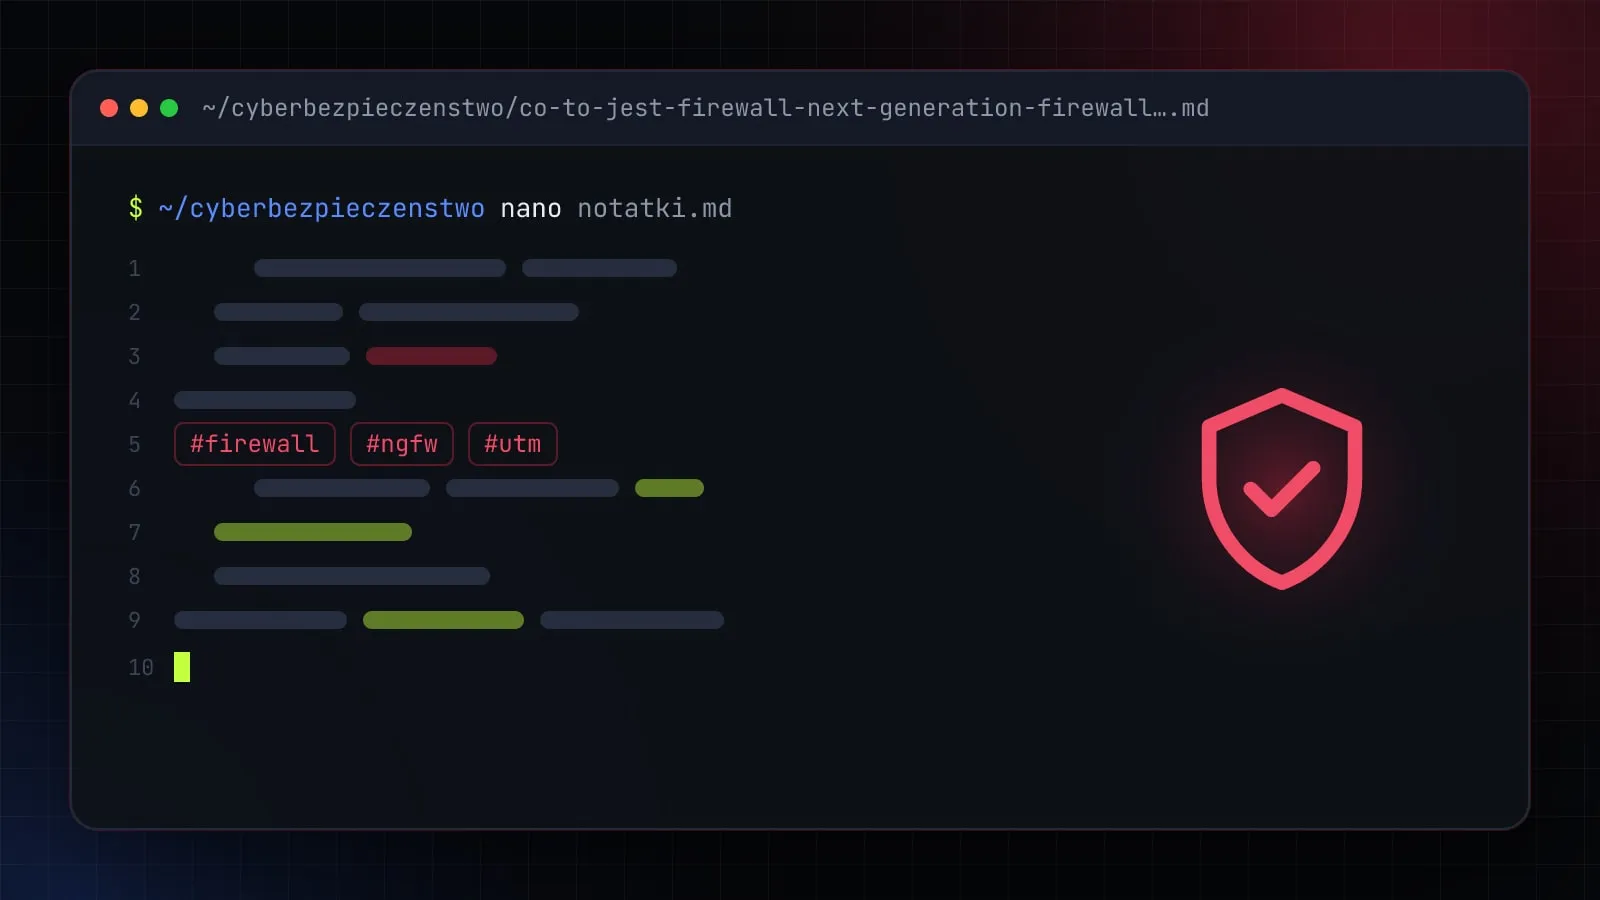Click line number 9
The height and width of the screenshot is (900, 1600).
[x=134, y=620]
